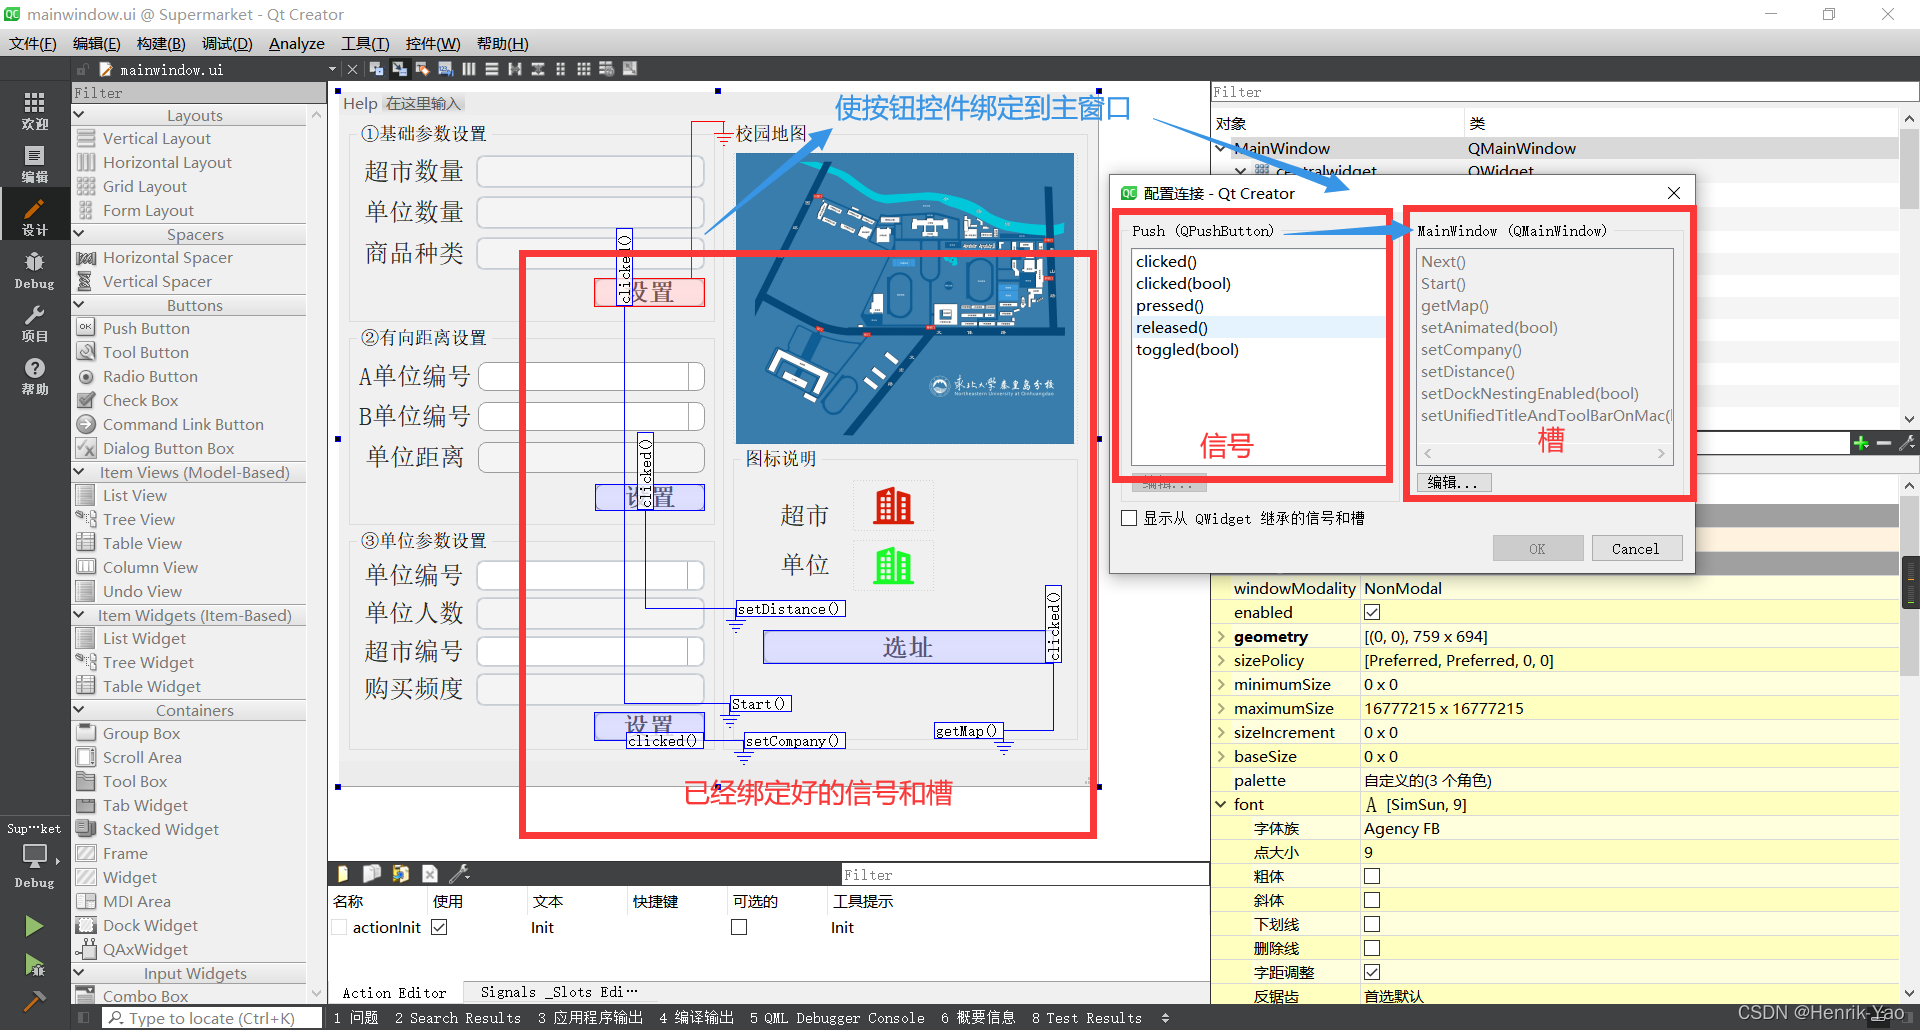The height and width of the screenshot is (1030, 1920).
Task: Collapse the font property group
Action: click(x=1221, y=804)
